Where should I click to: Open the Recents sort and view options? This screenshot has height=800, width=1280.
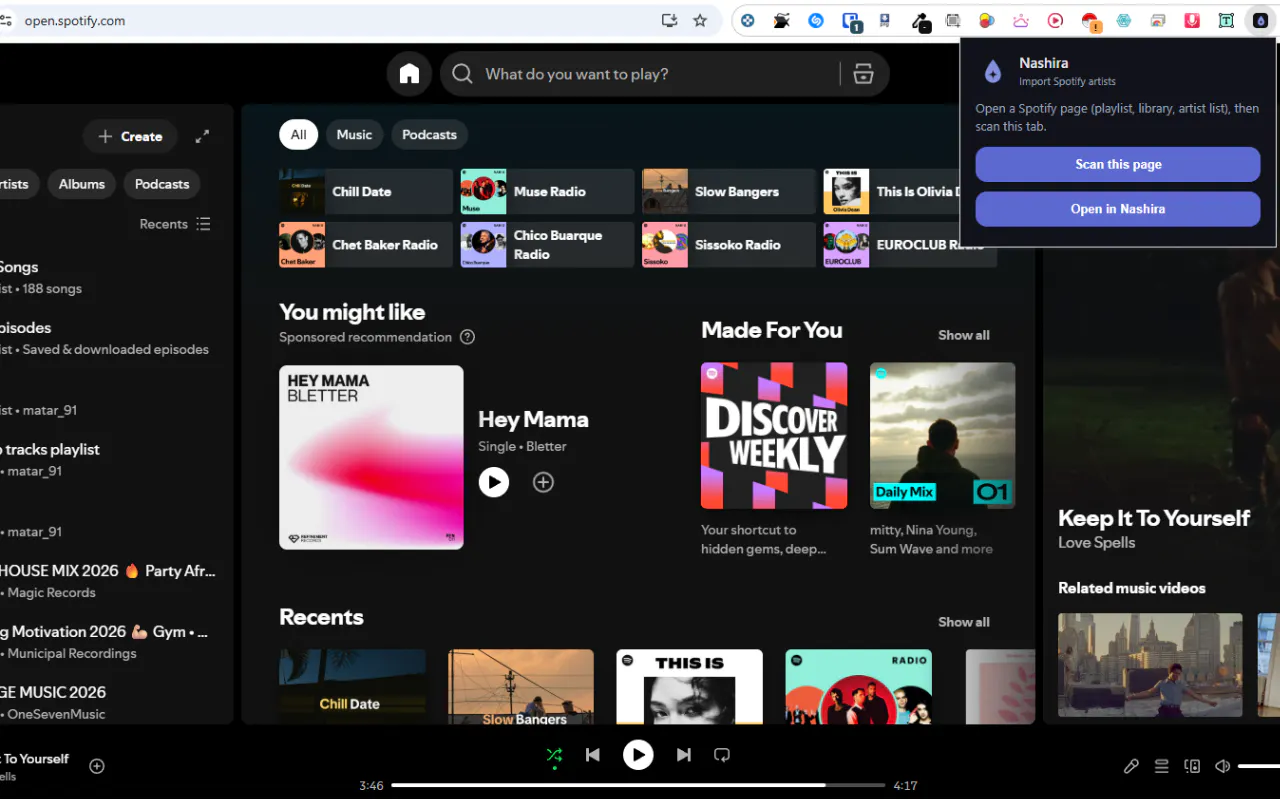tap(175, 224)
